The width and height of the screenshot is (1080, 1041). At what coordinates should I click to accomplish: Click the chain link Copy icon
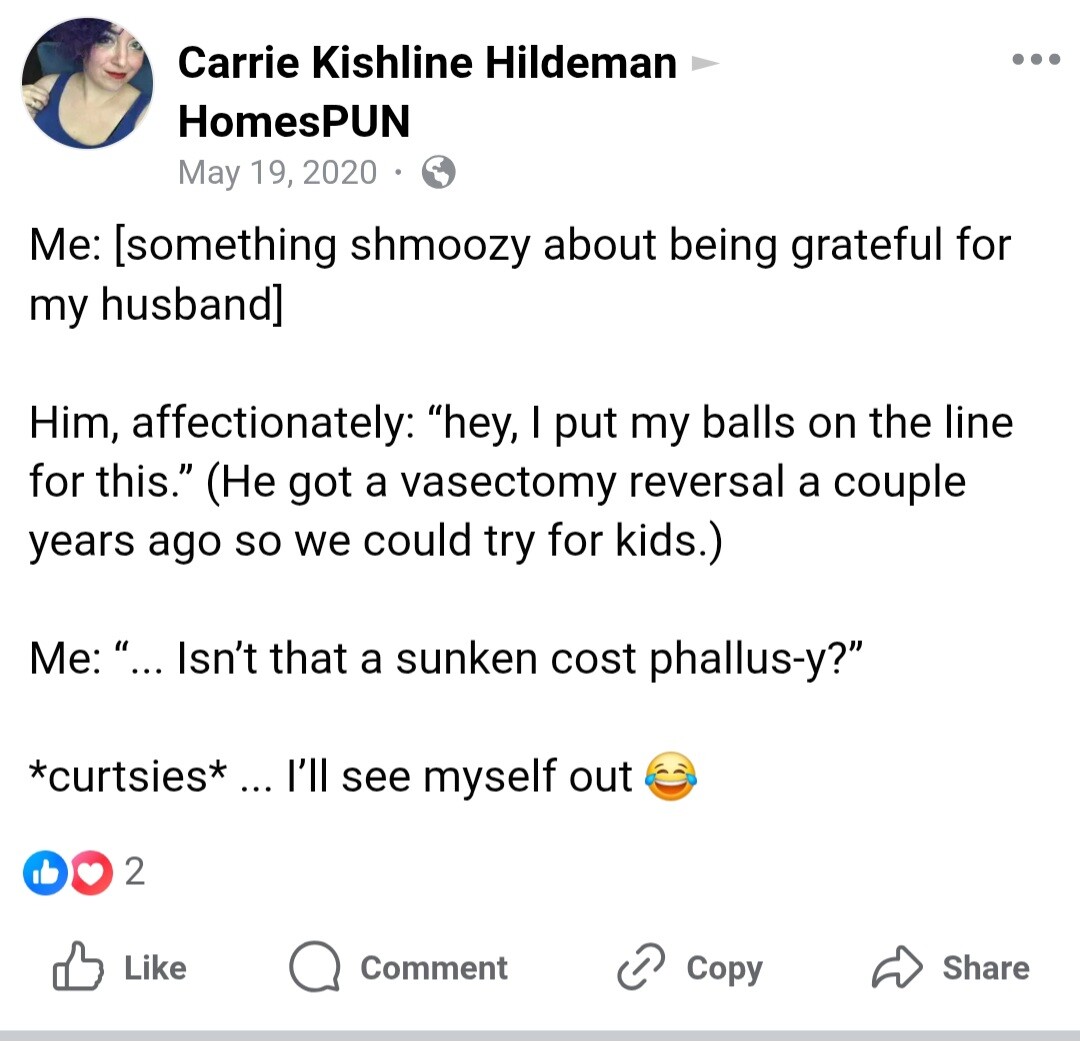pos(641,967)
